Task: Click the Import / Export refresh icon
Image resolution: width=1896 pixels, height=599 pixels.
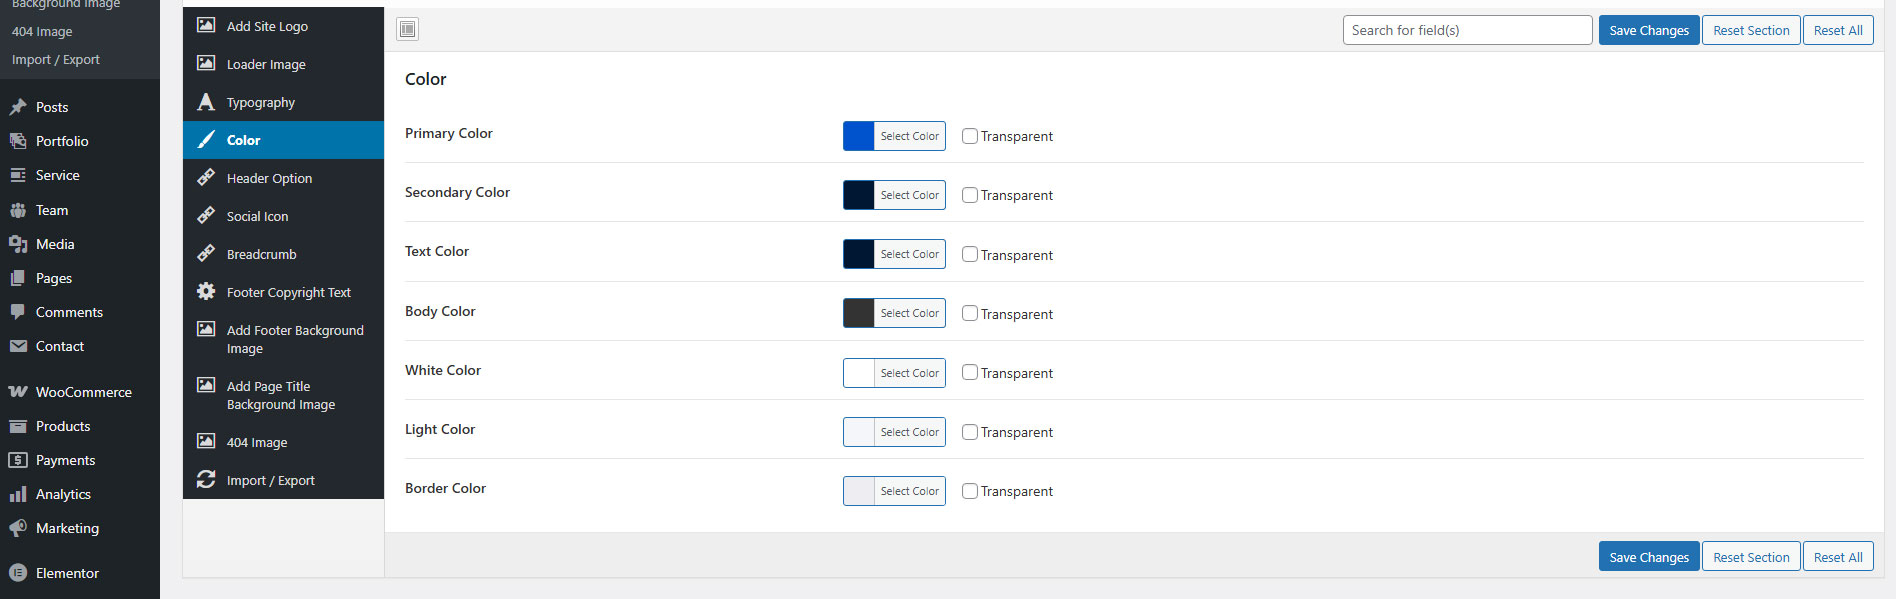Action: (206, 480)
